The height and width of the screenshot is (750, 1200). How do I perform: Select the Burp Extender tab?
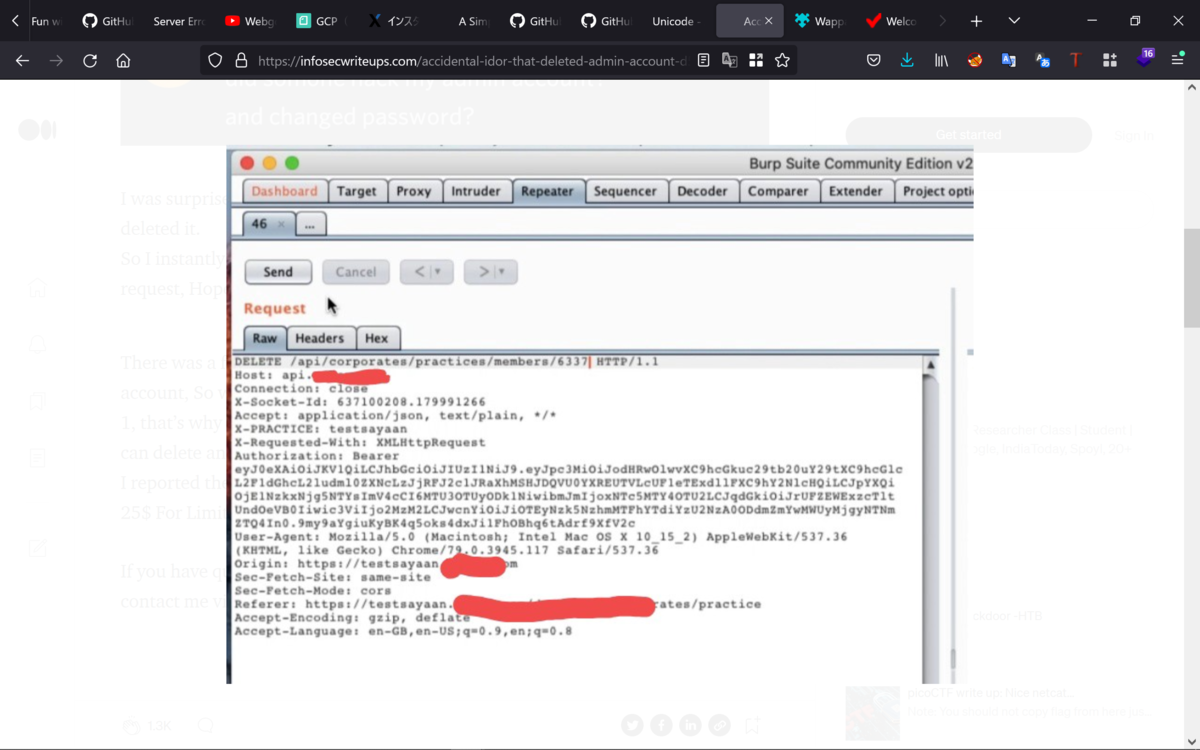pos(856,191)
